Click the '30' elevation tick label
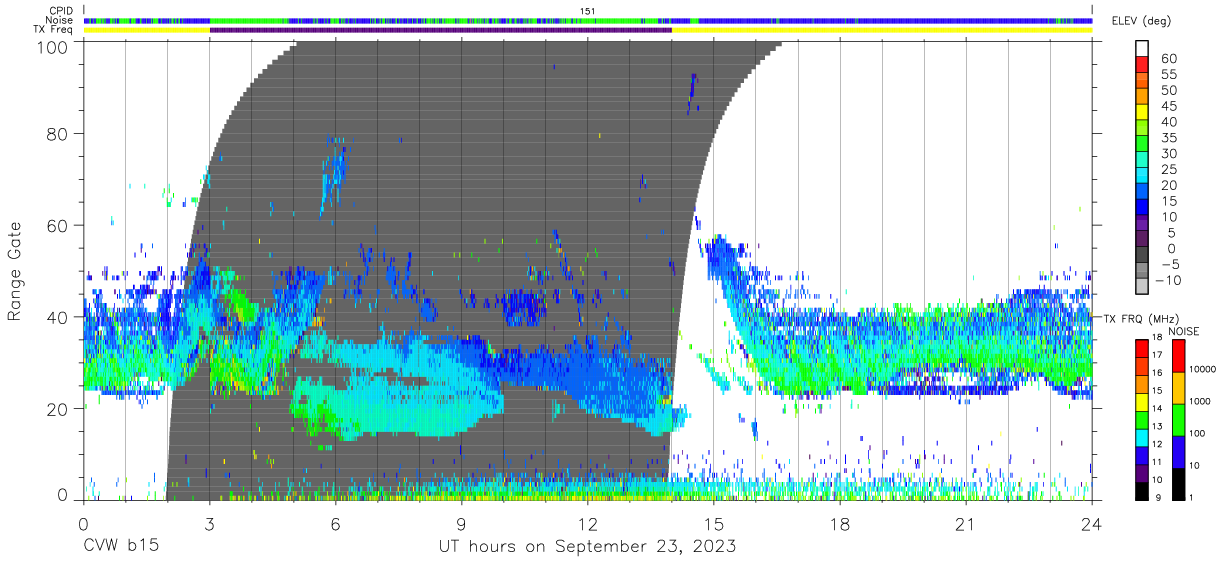Viewport: 1228px width, 567px height. [1171, 153]
